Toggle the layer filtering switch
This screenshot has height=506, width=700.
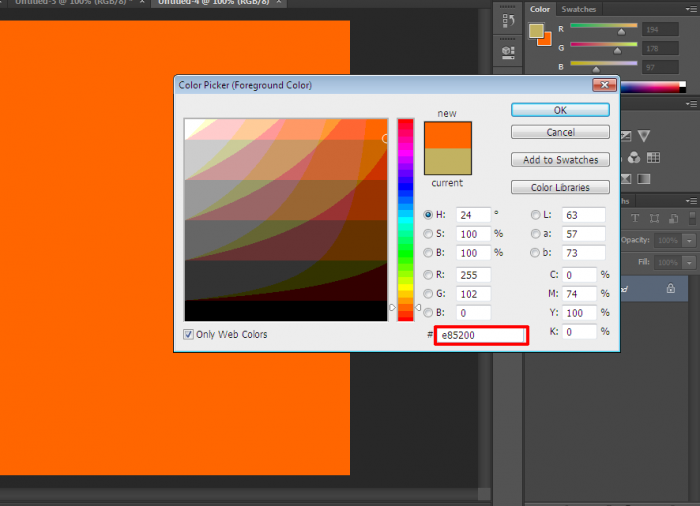[x=692, y=218]
